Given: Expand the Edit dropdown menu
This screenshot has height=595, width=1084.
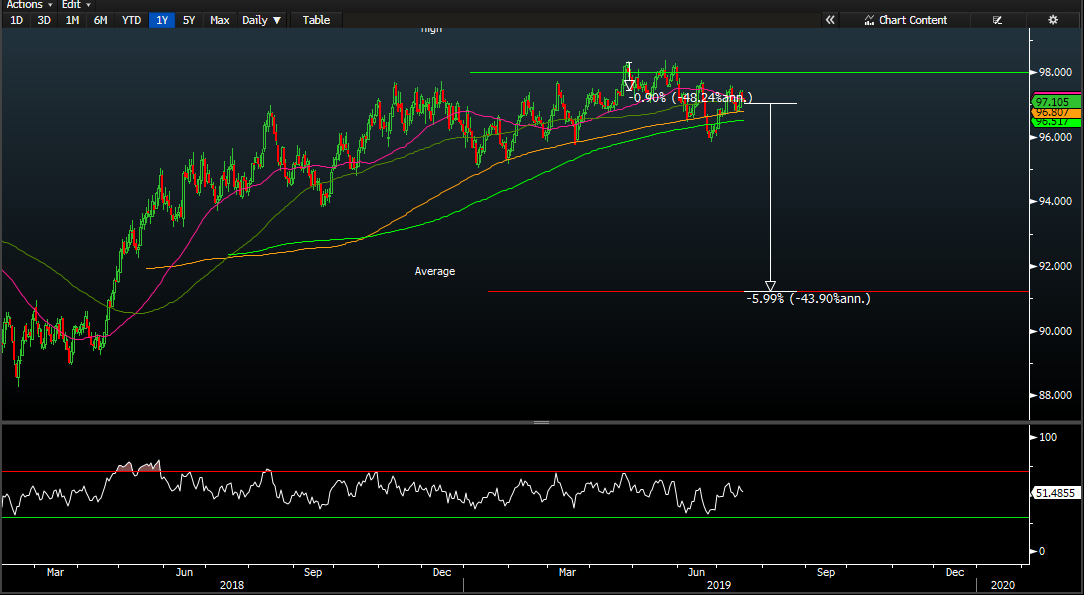Looking at the screenshot, I should click(x=76, y=5).
